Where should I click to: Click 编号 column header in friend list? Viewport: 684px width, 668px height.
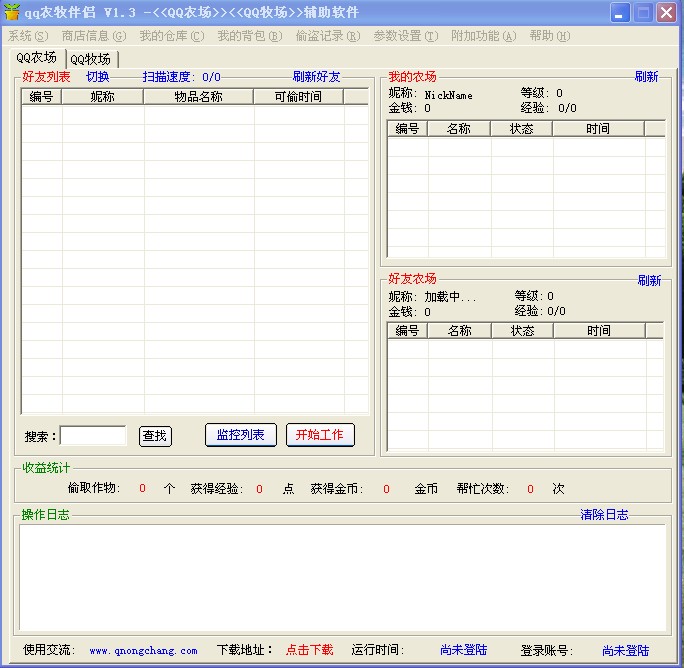[x=41, y=96]
